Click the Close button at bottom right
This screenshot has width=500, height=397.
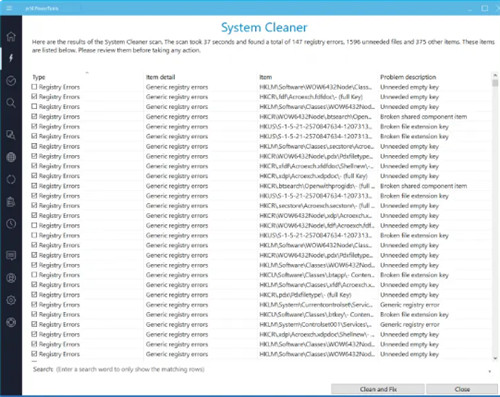(462, 389)
